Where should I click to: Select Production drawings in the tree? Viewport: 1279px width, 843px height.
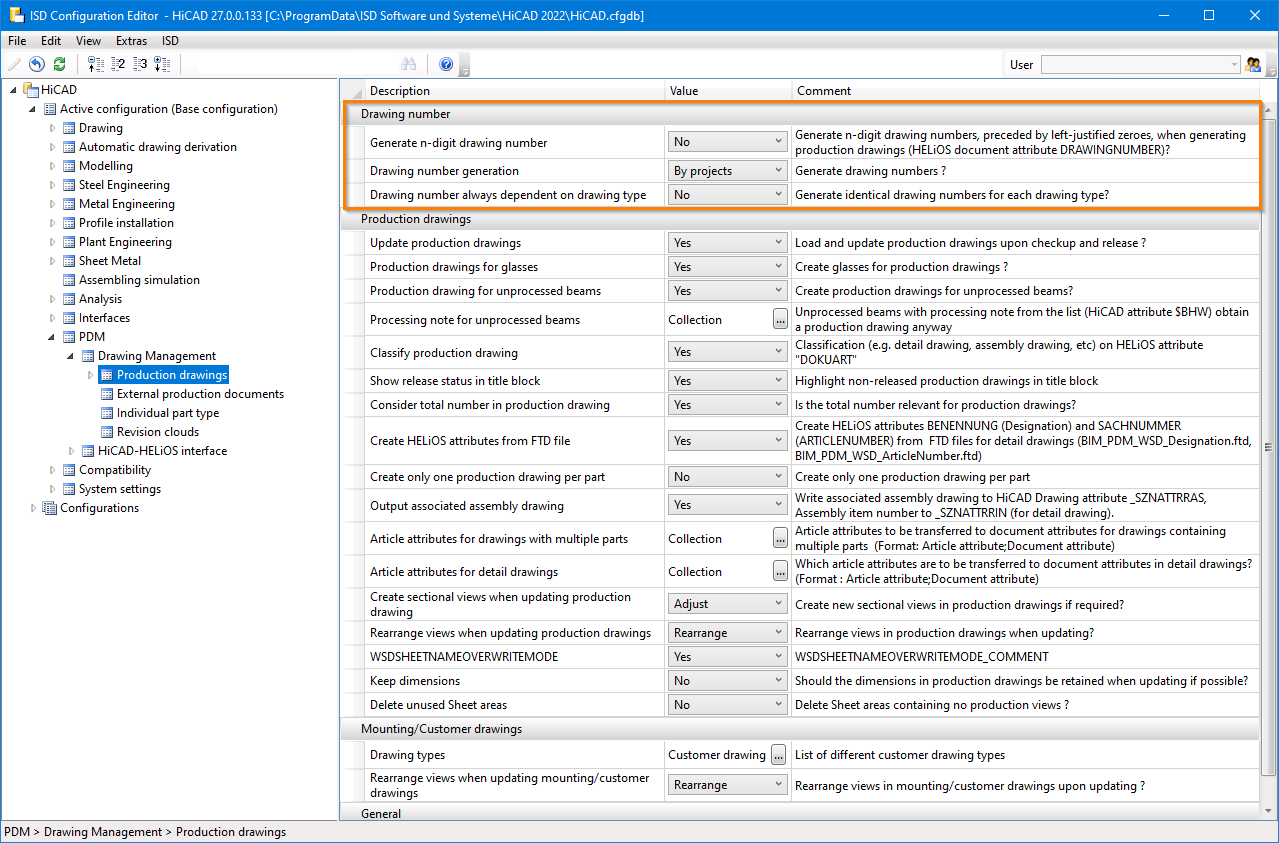pos(172,375)
